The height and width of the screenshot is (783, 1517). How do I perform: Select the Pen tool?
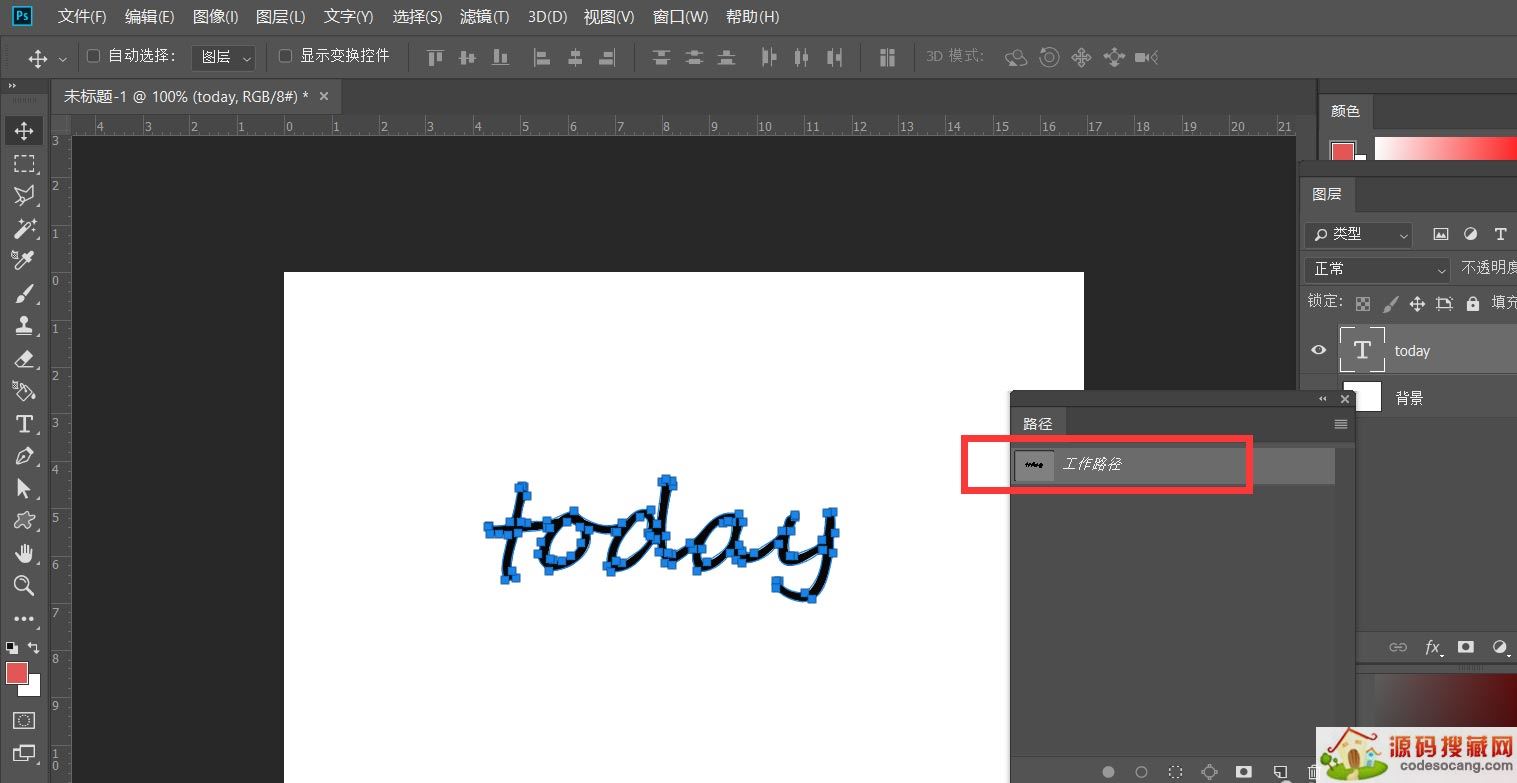click(24, 456)
